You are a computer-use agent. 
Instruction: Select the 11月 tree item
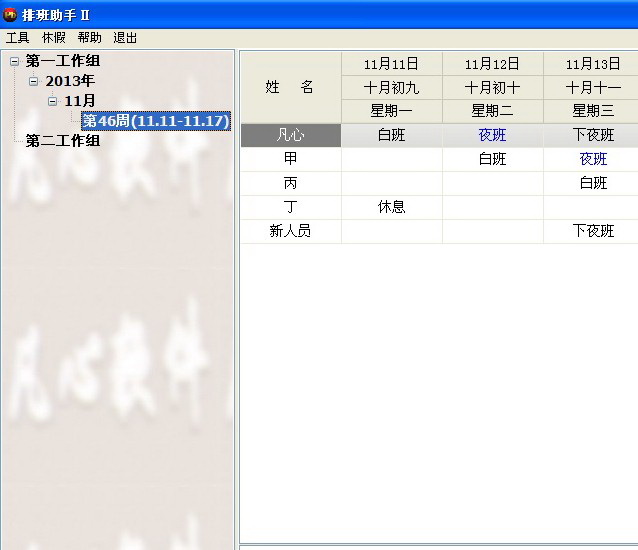80,101
